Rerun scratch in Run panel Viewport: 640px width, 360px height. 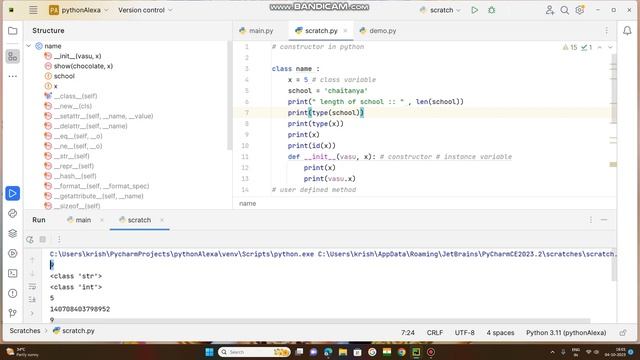coord(30,240)
